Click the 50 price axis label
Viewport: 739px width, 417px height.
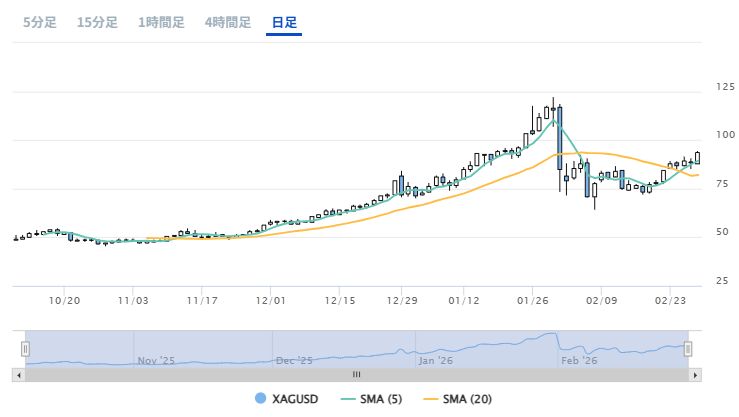(722, 232)
